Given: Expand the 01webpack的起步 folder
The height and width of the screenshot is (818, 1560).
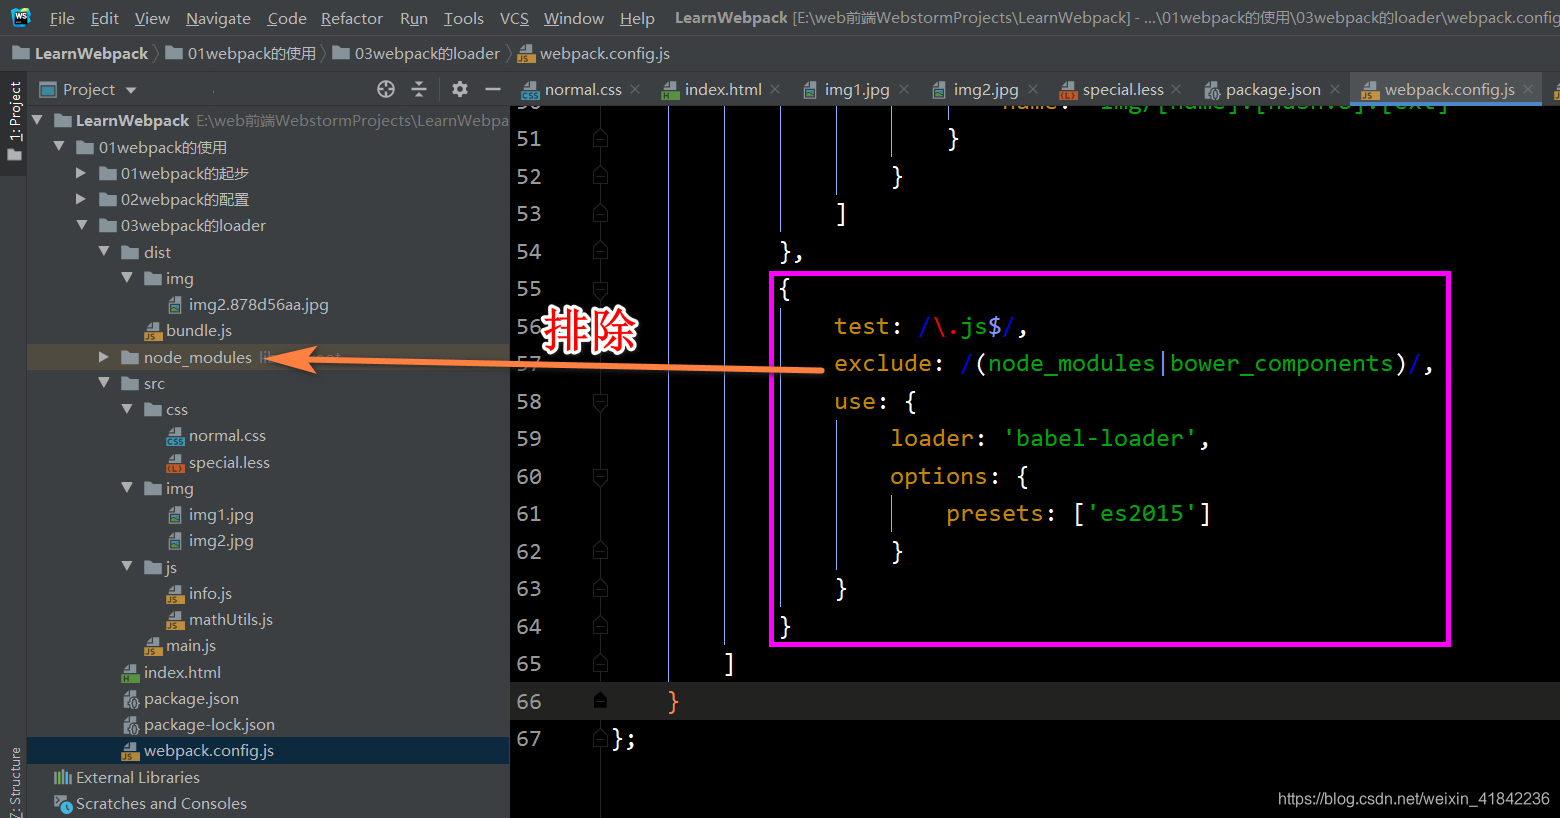Looking at the screenshot, I should pos(81,173).
